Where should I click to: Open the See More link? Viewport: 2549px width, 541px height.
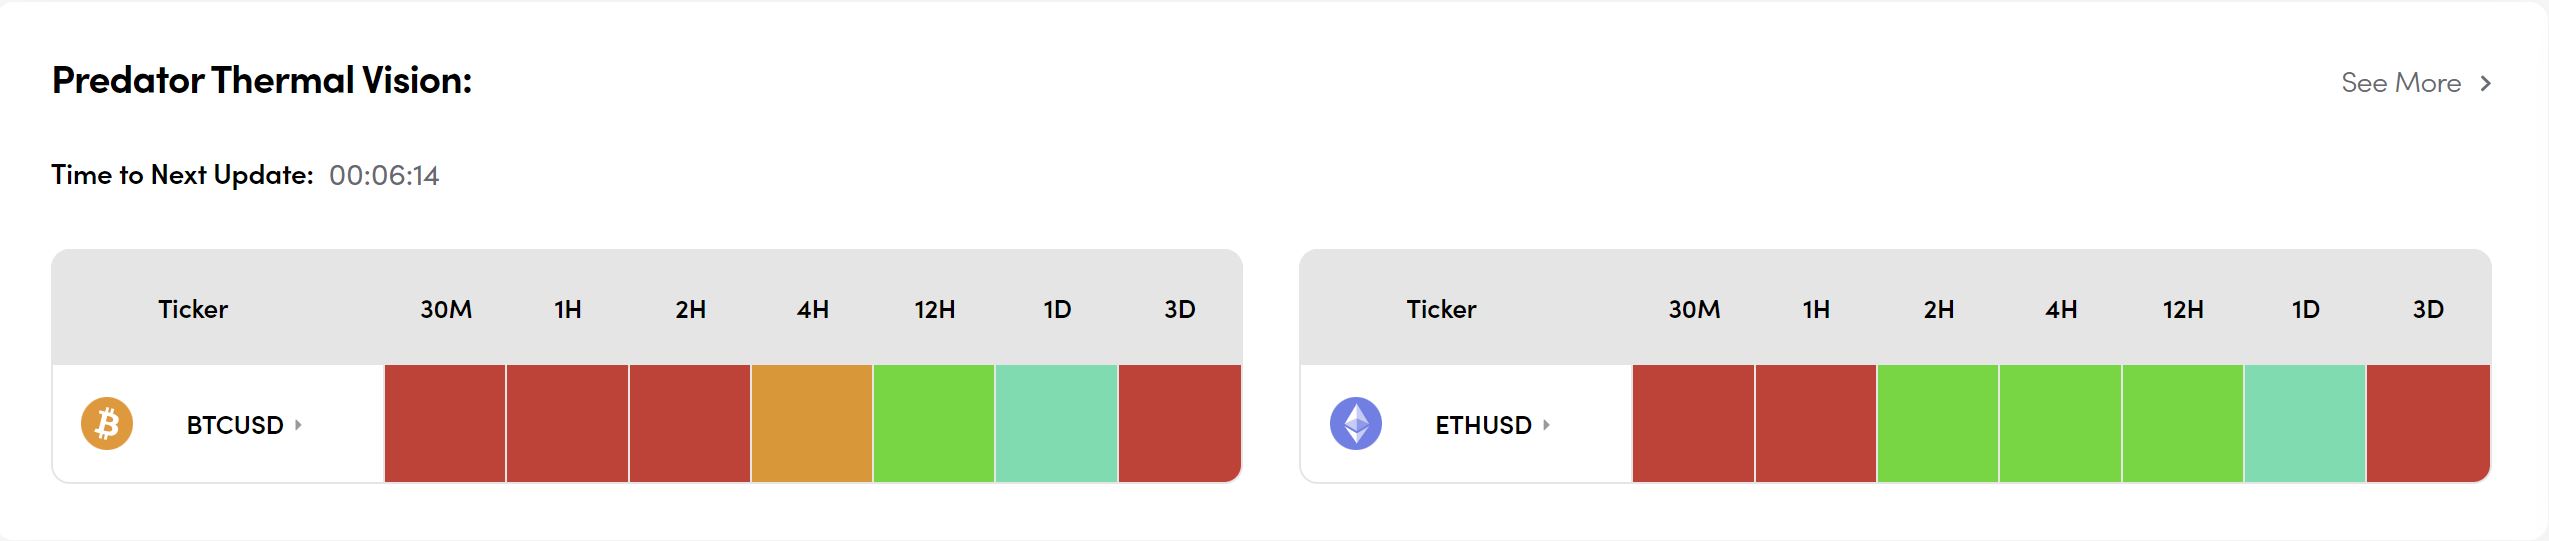coord(2401,83)
